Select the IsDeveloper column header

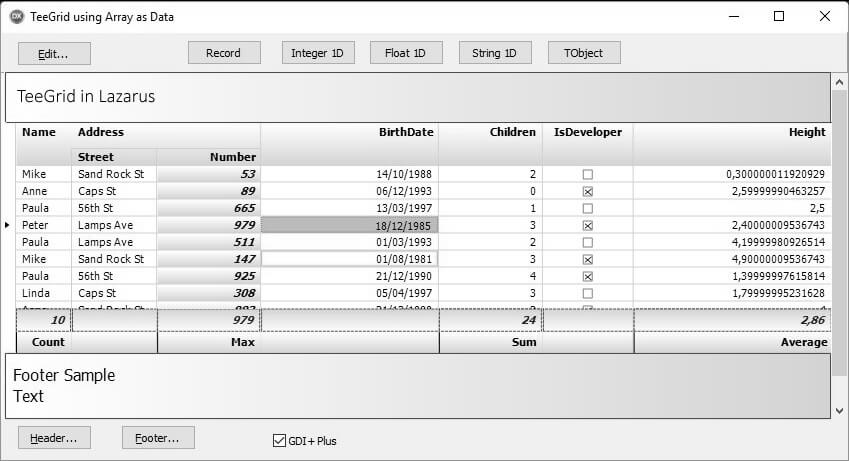[x=587, y=144]
